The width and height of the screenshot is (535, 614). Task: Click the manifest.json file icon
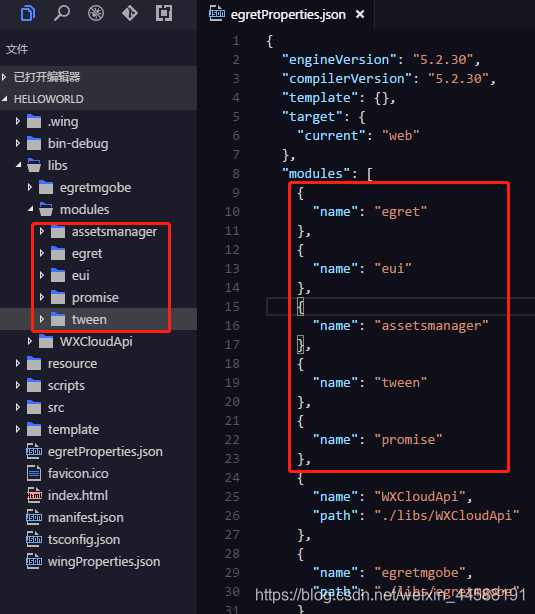tap(34, 517)
